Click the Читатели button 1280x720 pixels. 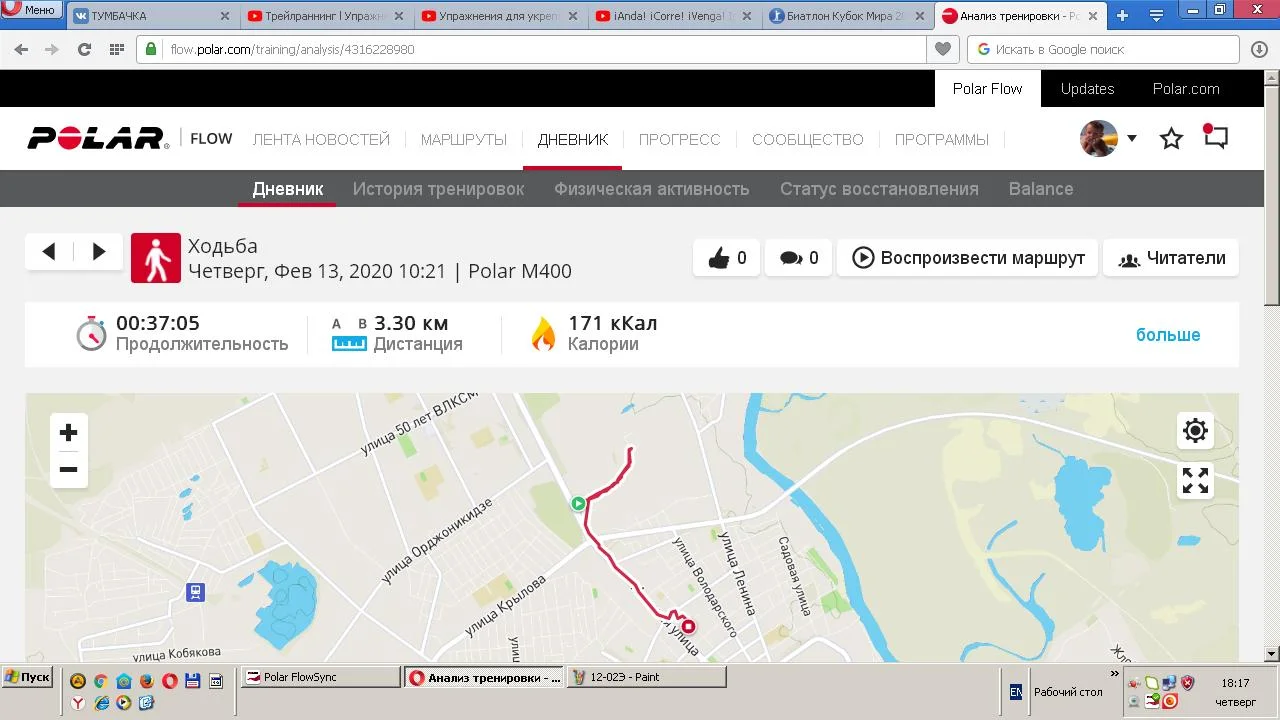[1171, 258]
